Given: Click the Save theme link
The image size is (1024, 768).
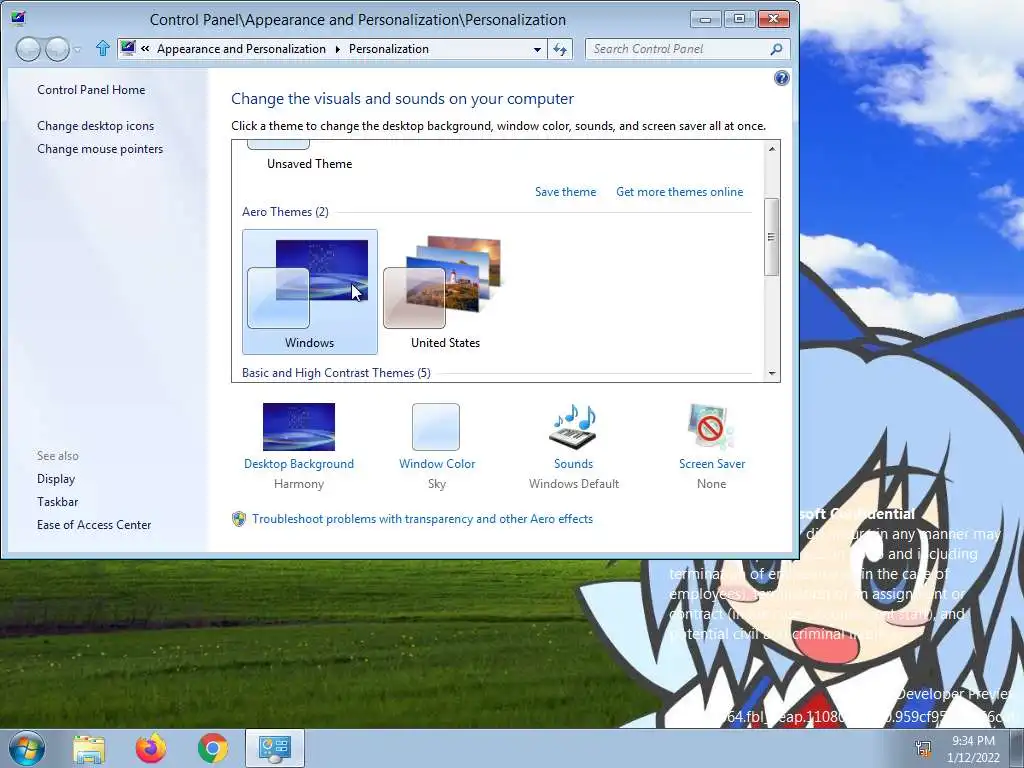Looking at the screenshot, I should coord(566,192).
